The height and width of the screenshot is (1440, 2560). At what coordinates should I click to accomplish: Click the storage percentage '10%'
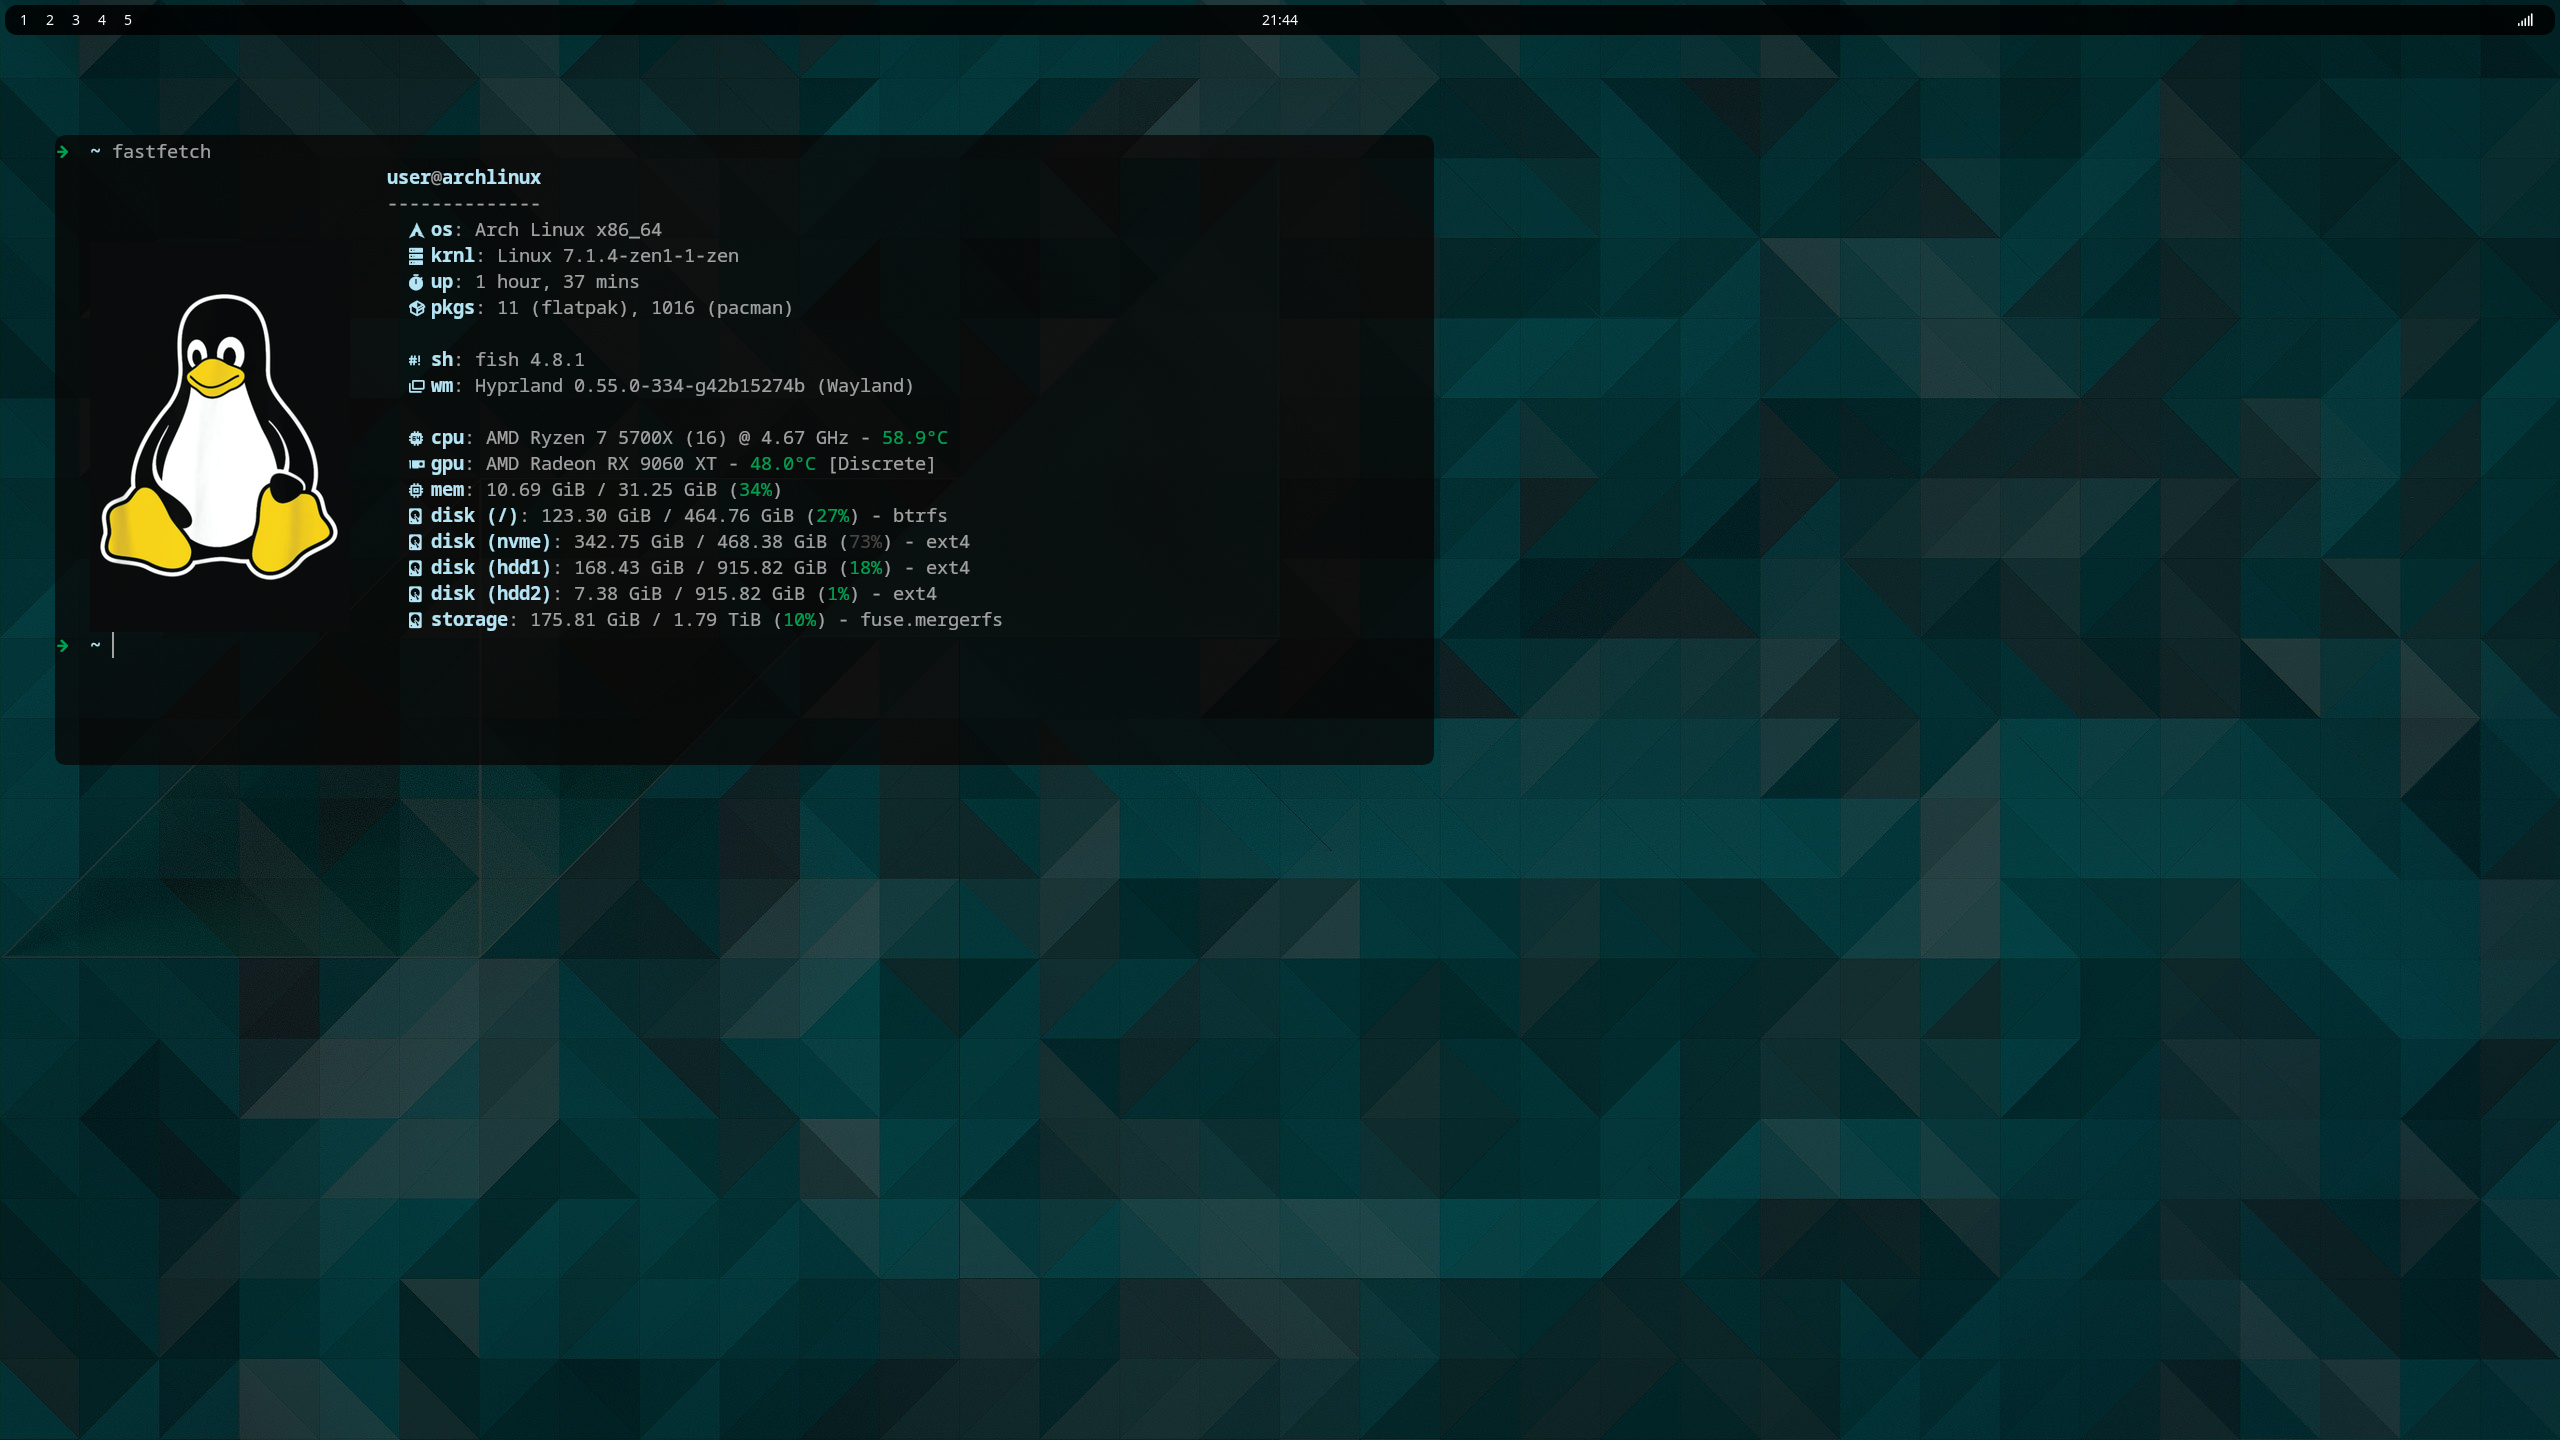click(x=800, y=620)
